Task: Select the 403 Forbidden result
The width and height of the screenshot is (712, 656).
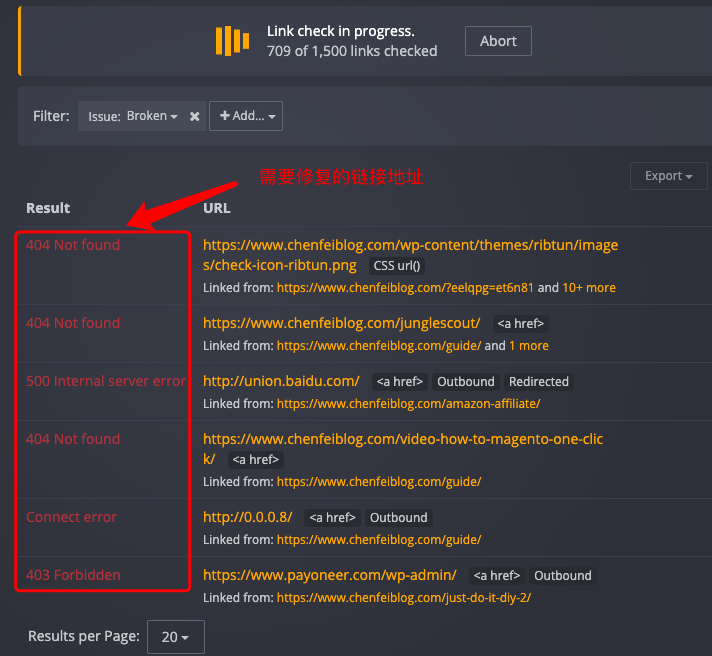Action: (73, 575)
